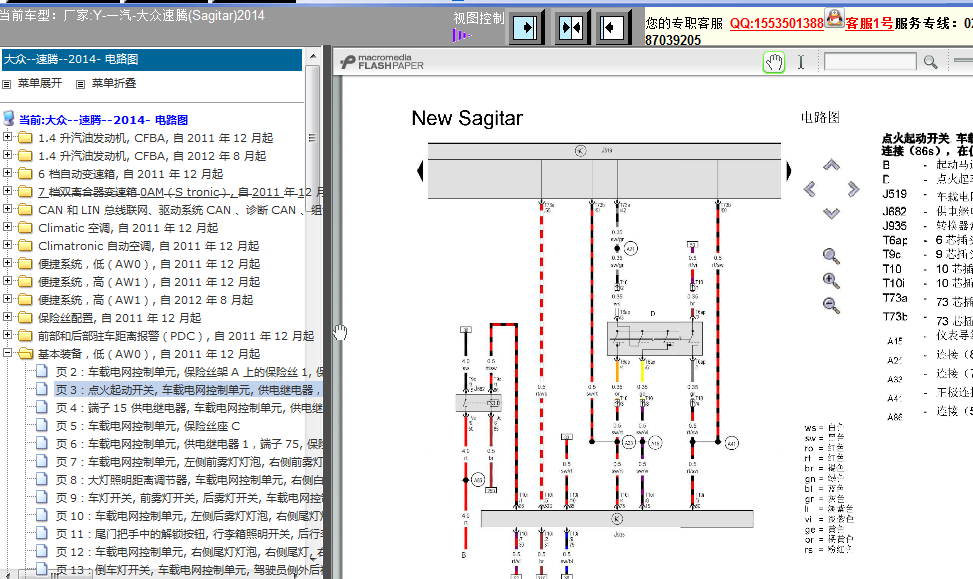Expand 前部和后部驻车距离报警（PDC）folder
The width and height of the screenshot is (973, 579).
(7, 334)
